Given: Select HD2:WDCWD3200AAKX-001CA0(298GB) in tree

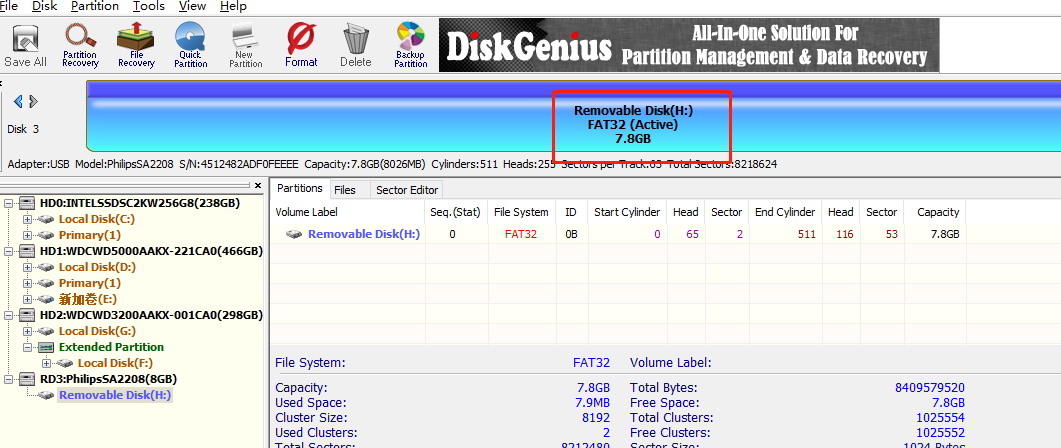Looking at the screenshot, I should 152,315.
